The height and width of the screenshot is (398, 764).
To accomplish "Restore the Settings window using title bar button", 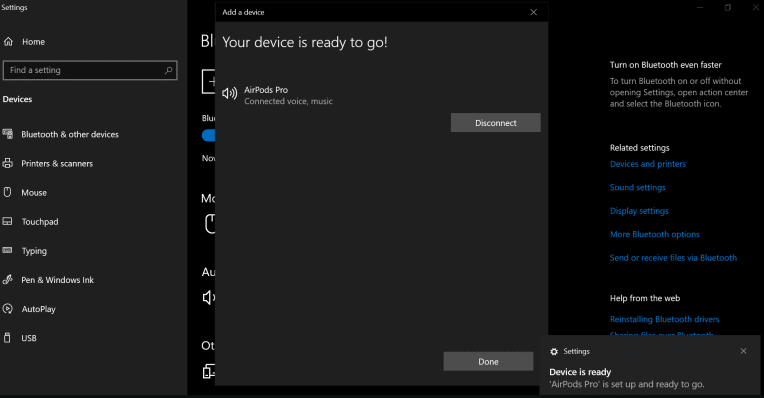I will point(727,7).
